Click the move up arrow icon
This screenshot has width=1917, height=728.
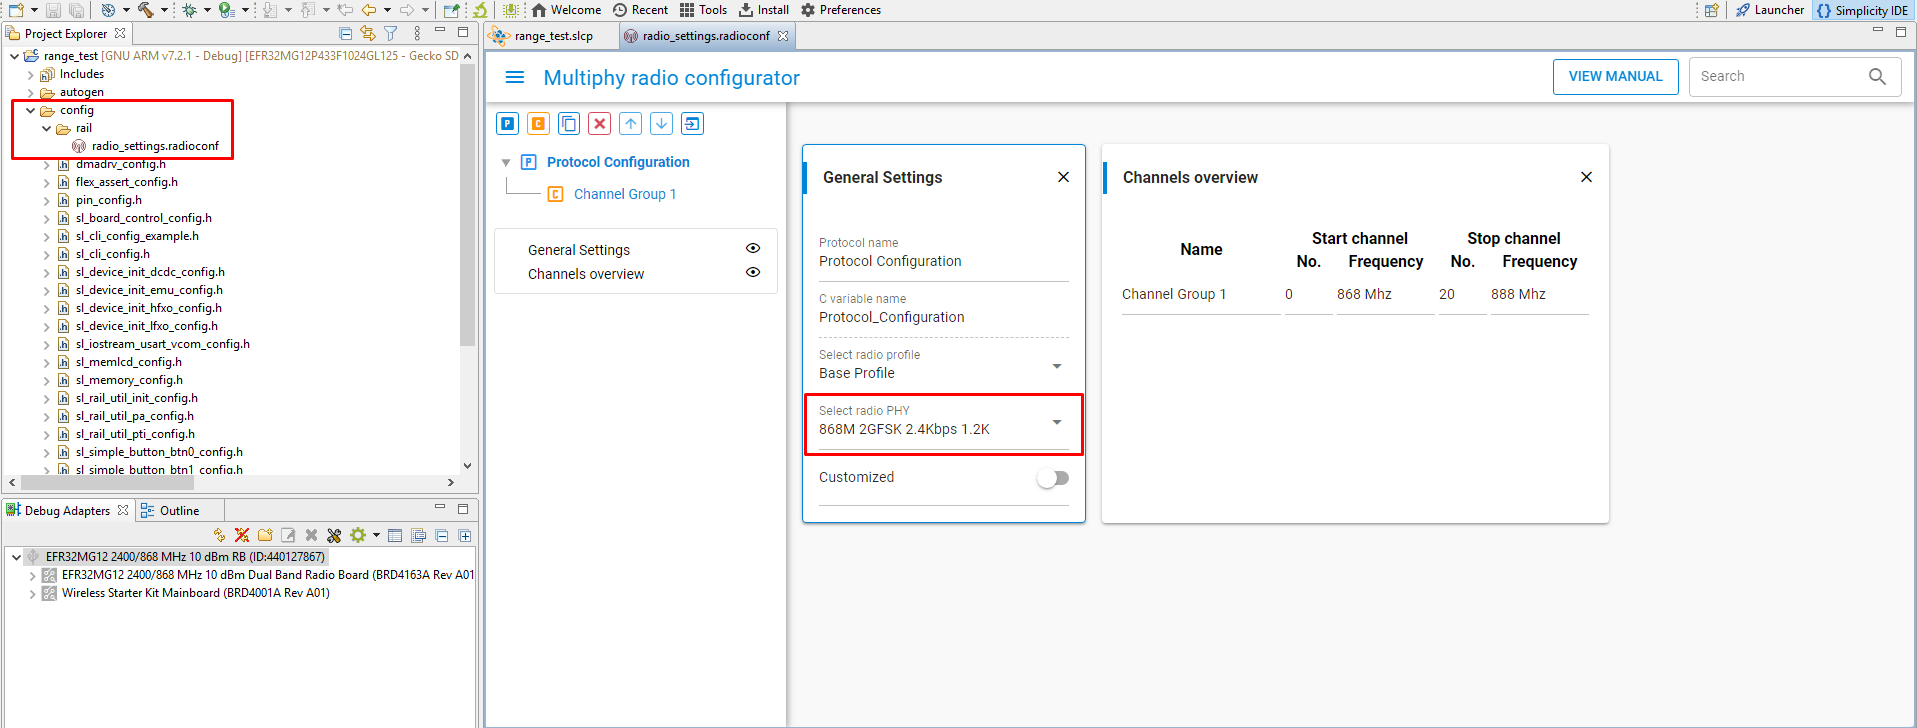[631, 124]
